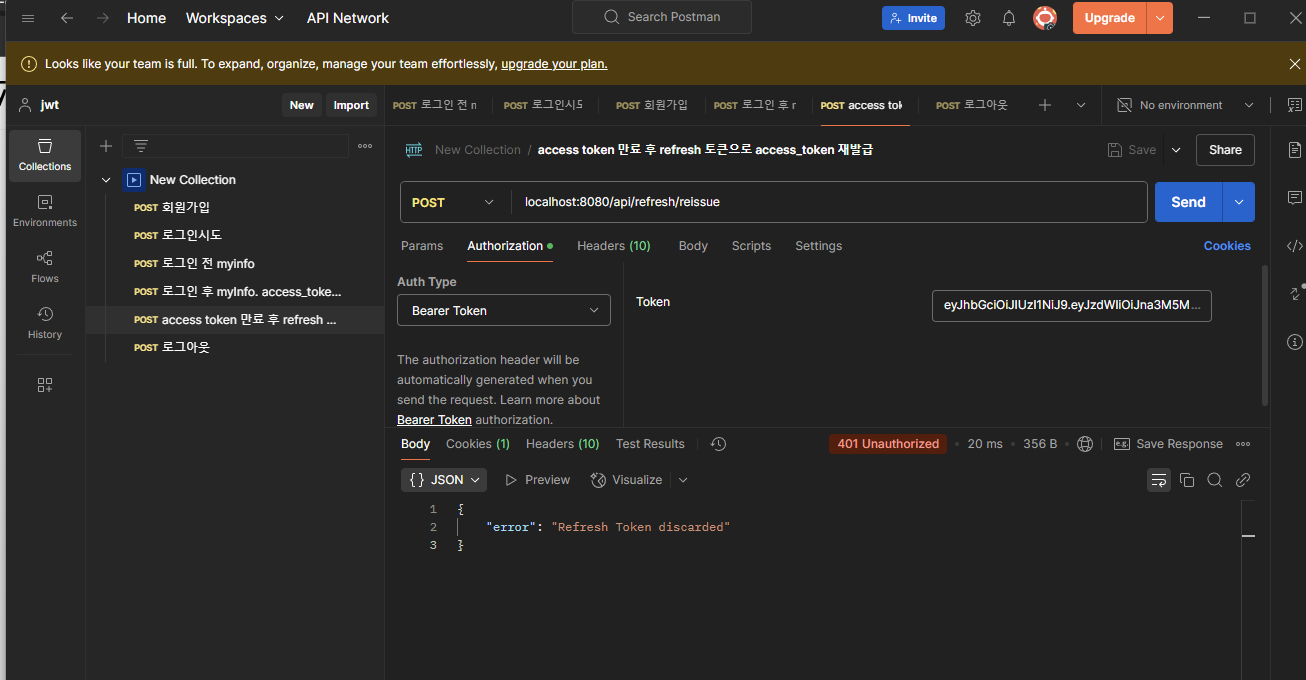The width and height of the screenshot is (1306, 680).
Task: Open the No environment selector
Action: click(1185, 105)
